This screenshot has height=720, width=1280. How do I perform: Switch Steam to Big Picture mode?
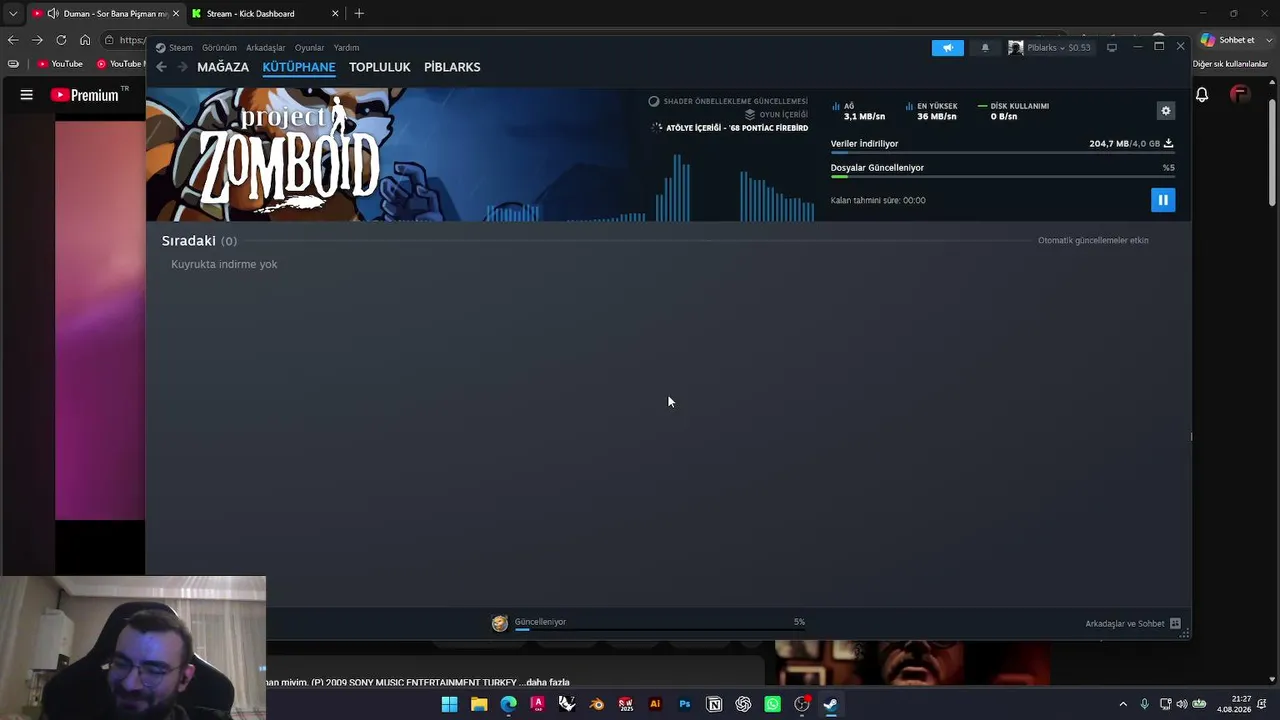point(1111,48)
